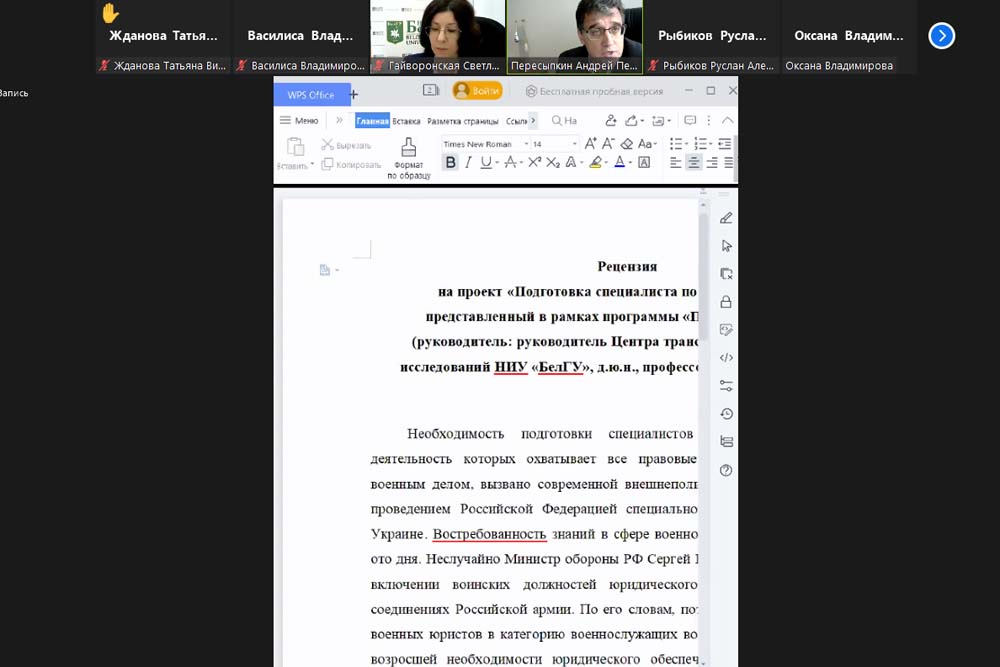Apply superscript formatting

[535, 163]
